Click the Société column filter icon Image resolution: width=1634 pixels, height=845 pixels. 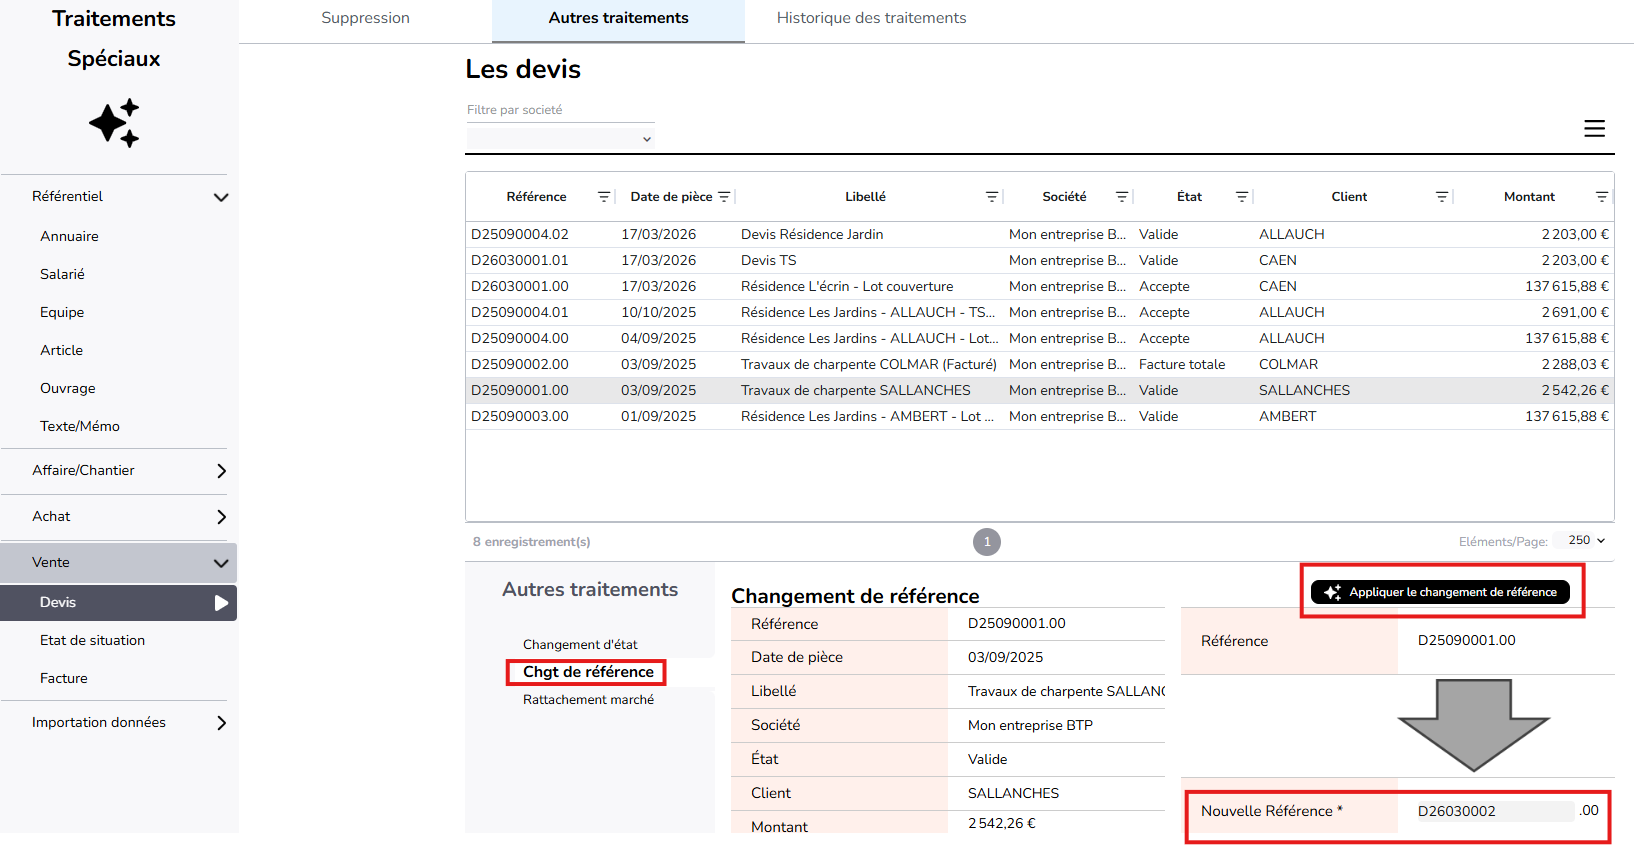click(x=1122, y=197)
